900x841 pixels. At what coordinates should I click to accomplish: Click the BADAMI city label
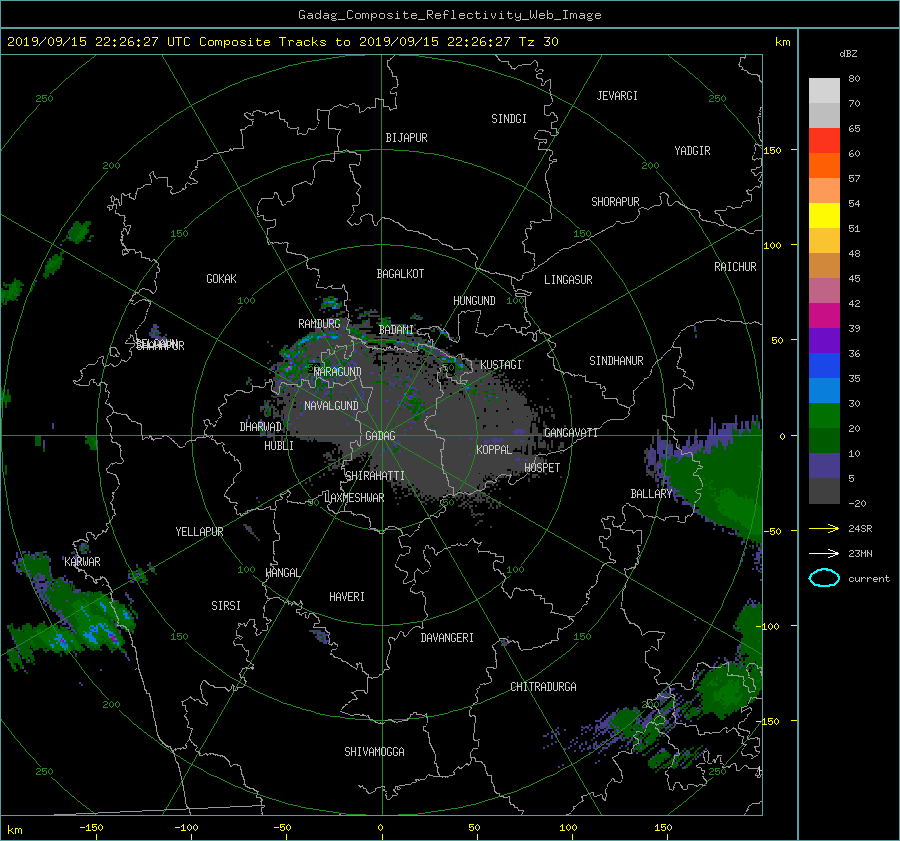click(396, 330)
